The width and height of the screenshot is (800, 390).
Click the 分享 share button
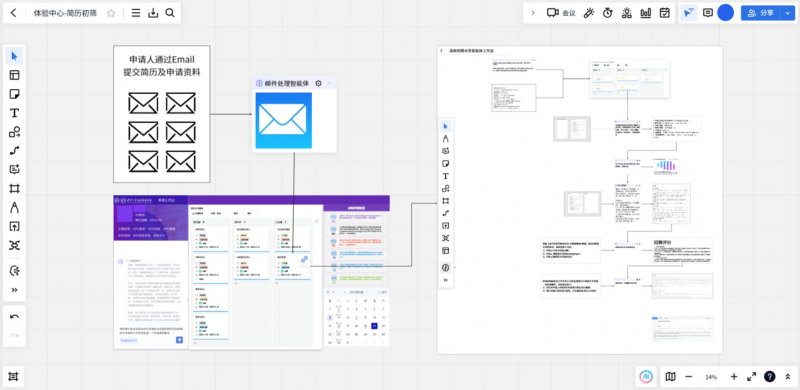pos(761,13)
